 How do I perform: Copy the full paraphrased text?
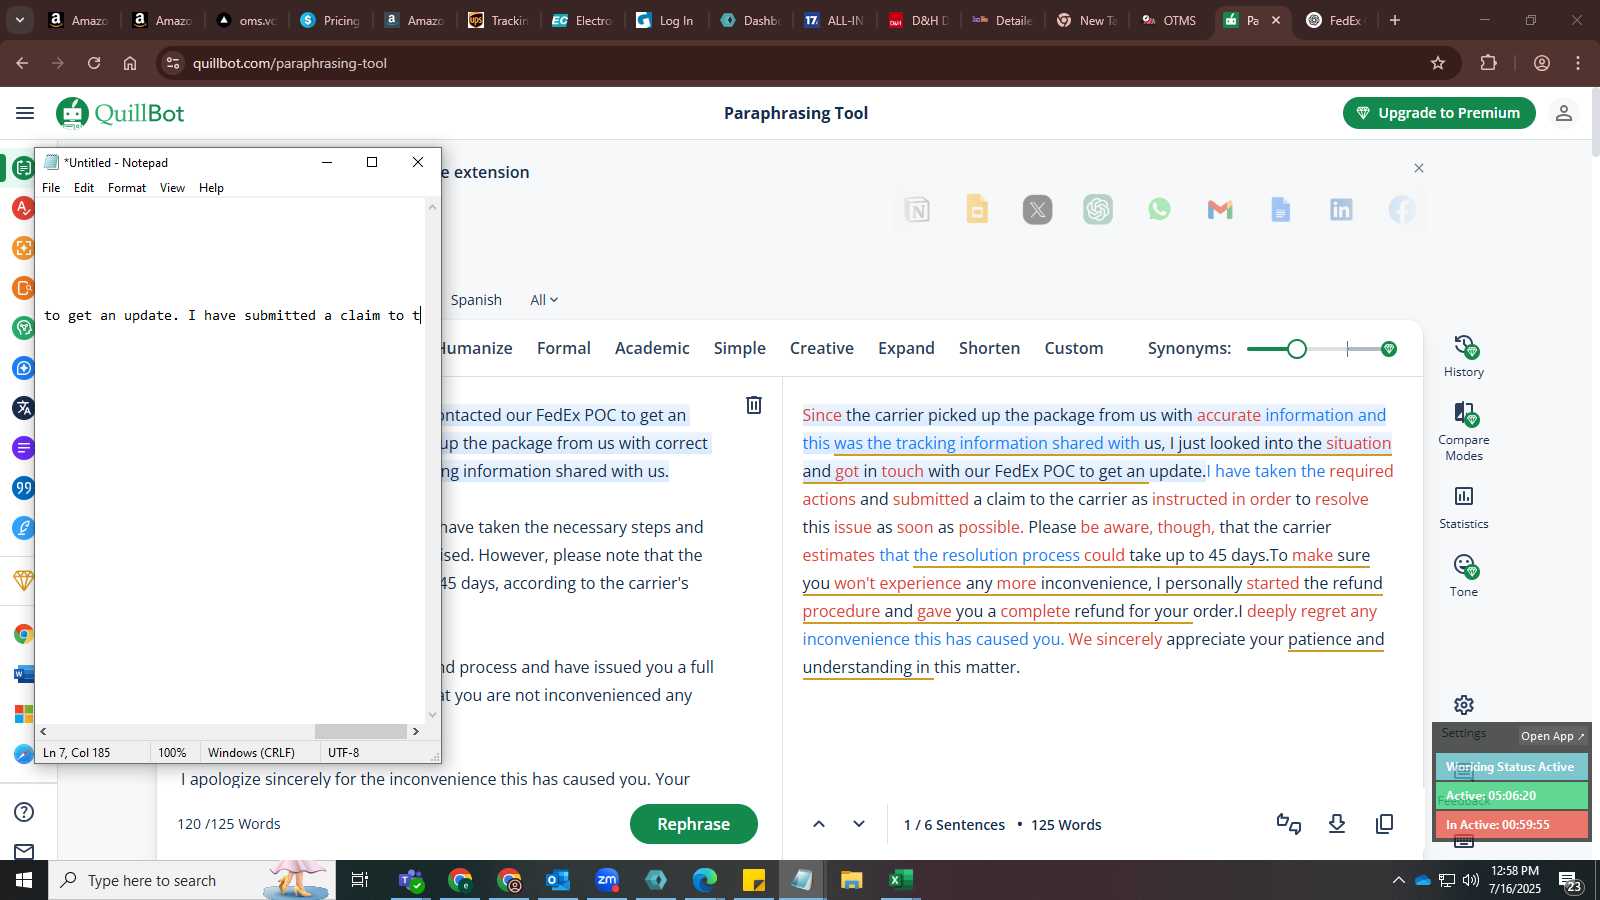(1385, 824)
